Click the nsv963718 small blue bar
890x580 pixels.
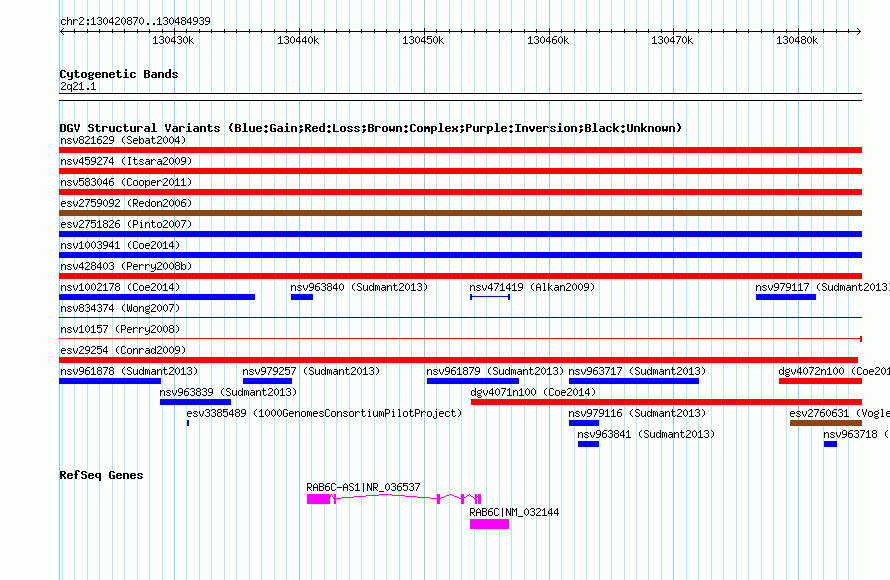point(830,444)
